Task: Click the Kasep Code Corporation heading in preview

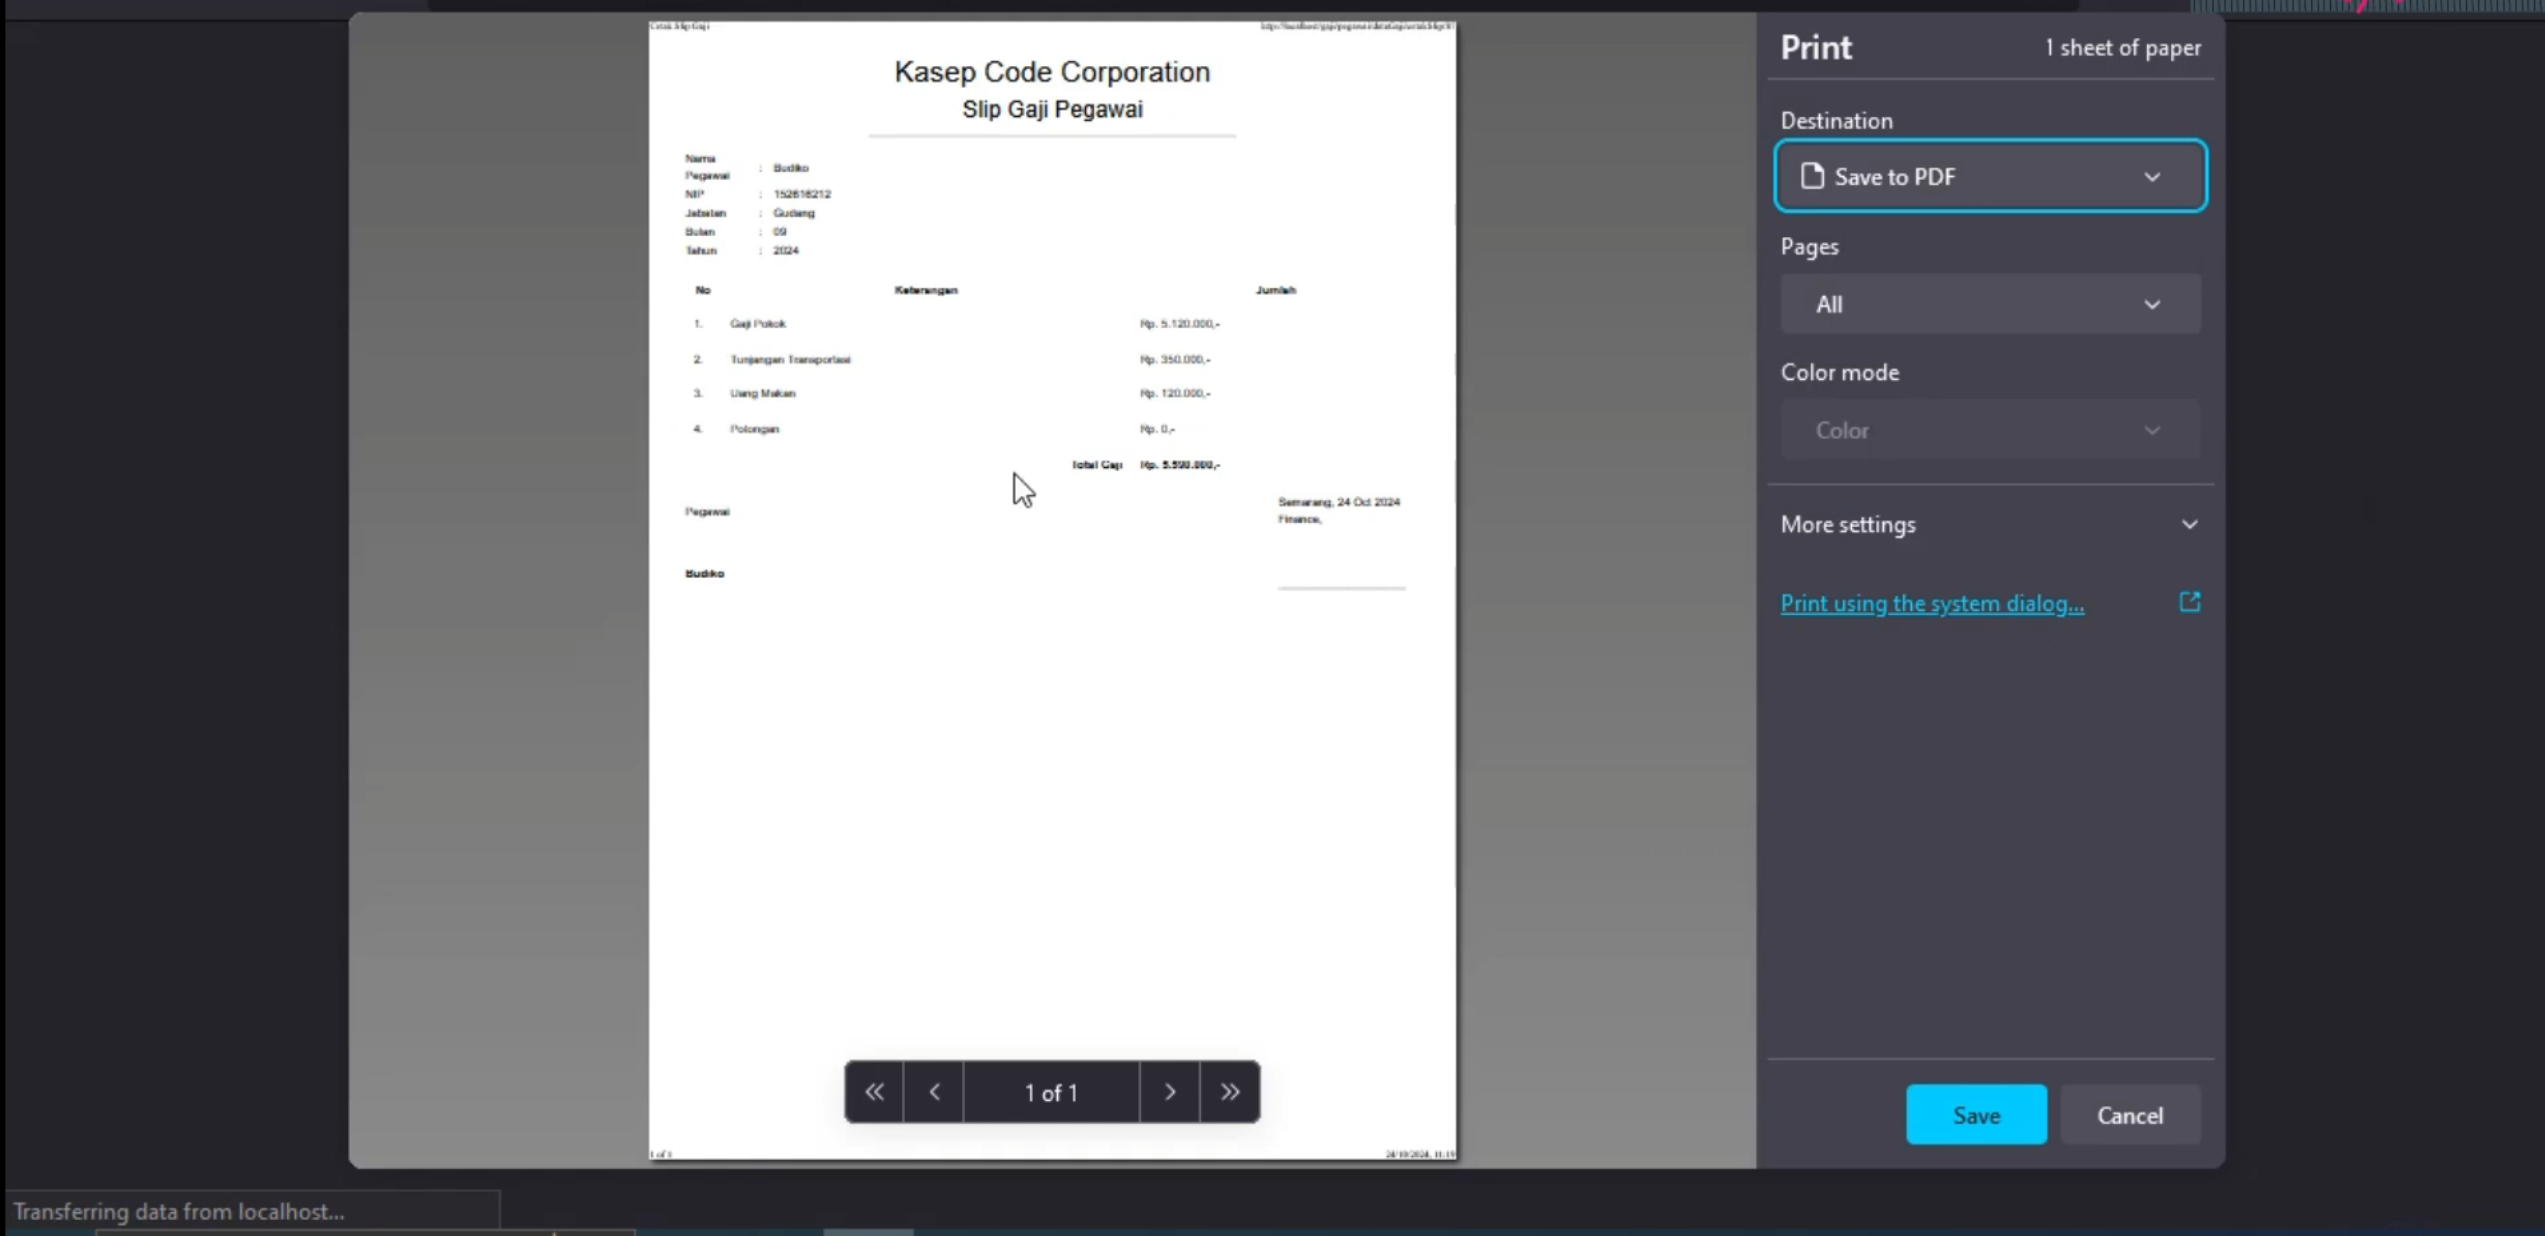Action: [1052, 72]
